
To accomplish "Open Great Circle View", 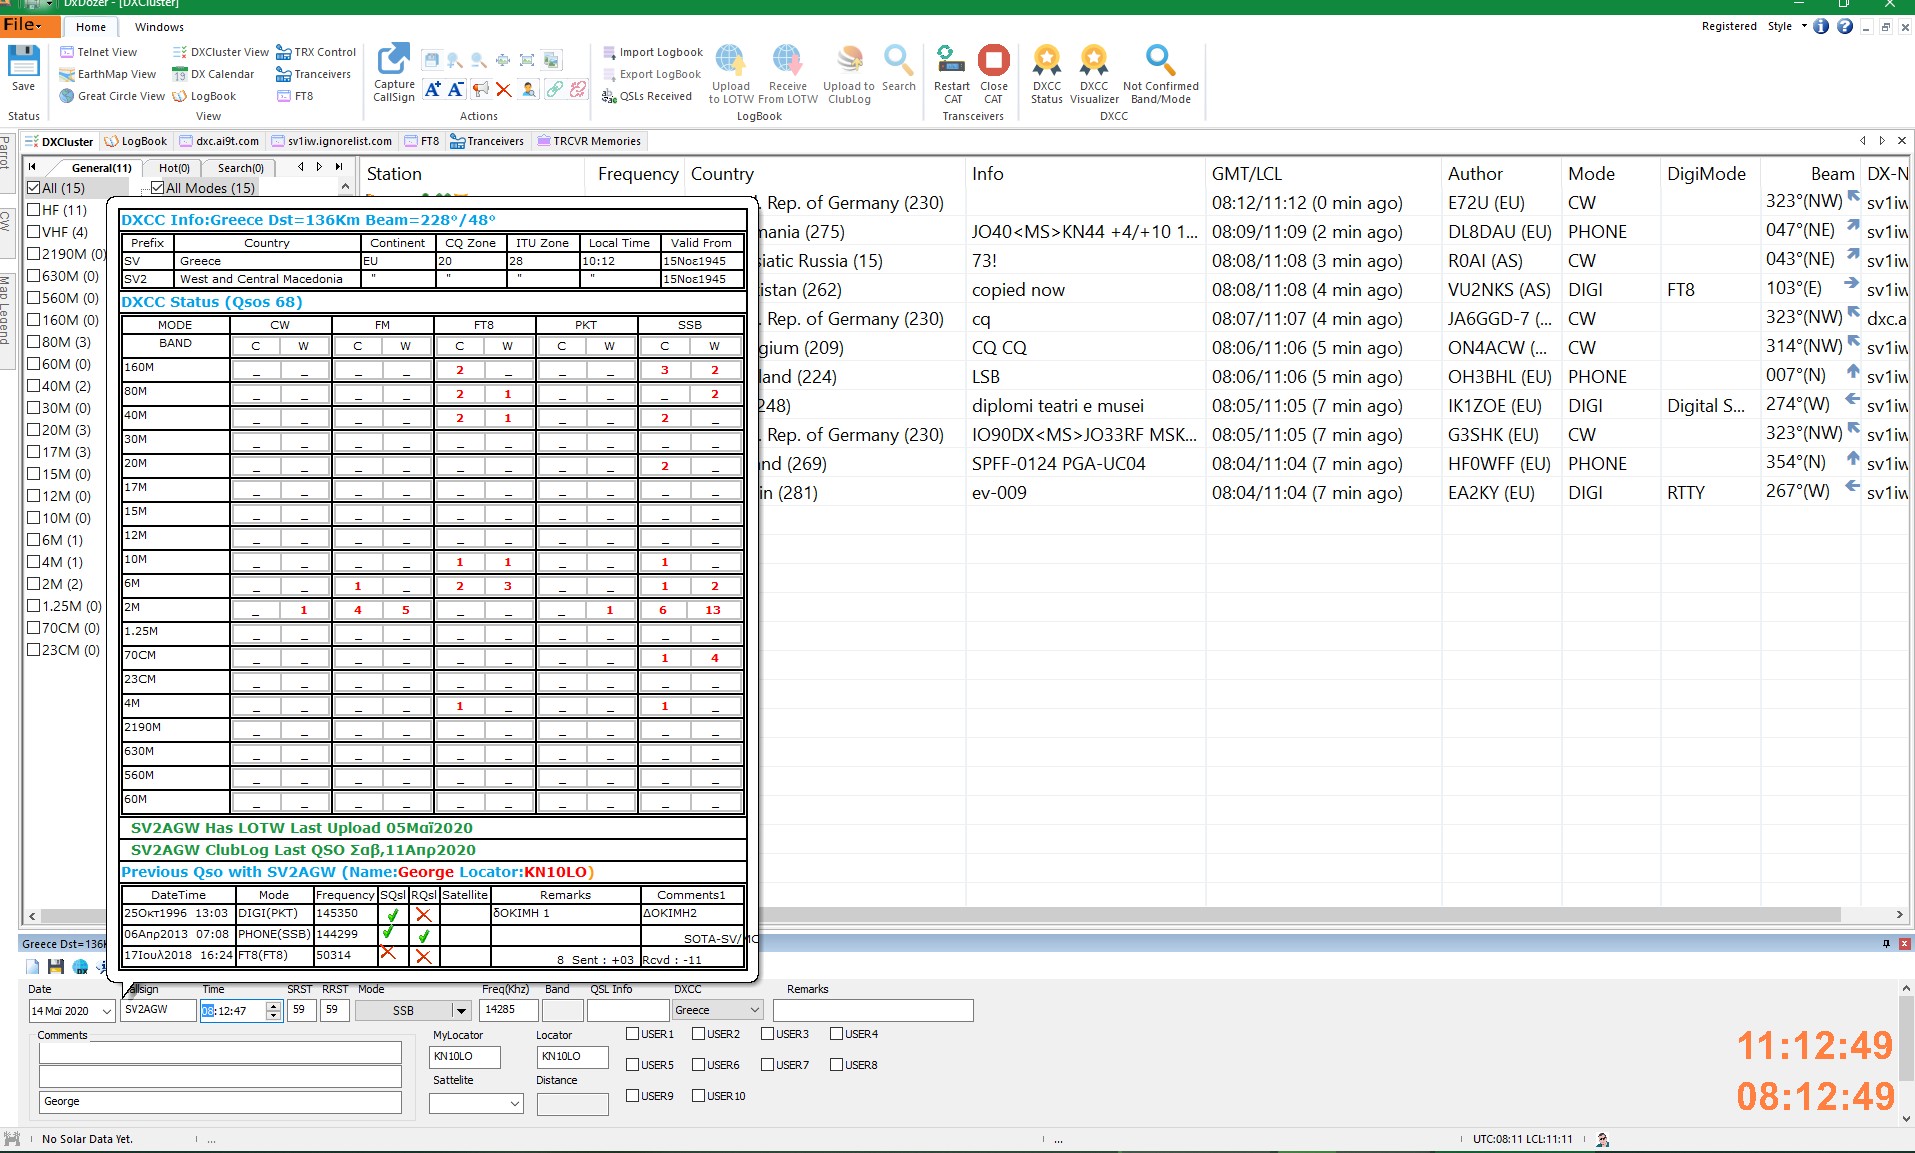I will click(x=111, y=96).
